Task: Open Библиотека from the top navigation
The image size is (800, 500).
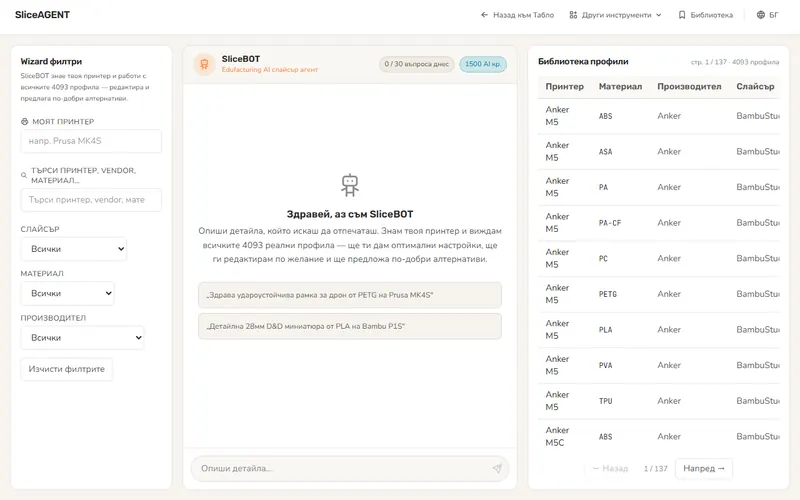Action: [x=706, y=15]
